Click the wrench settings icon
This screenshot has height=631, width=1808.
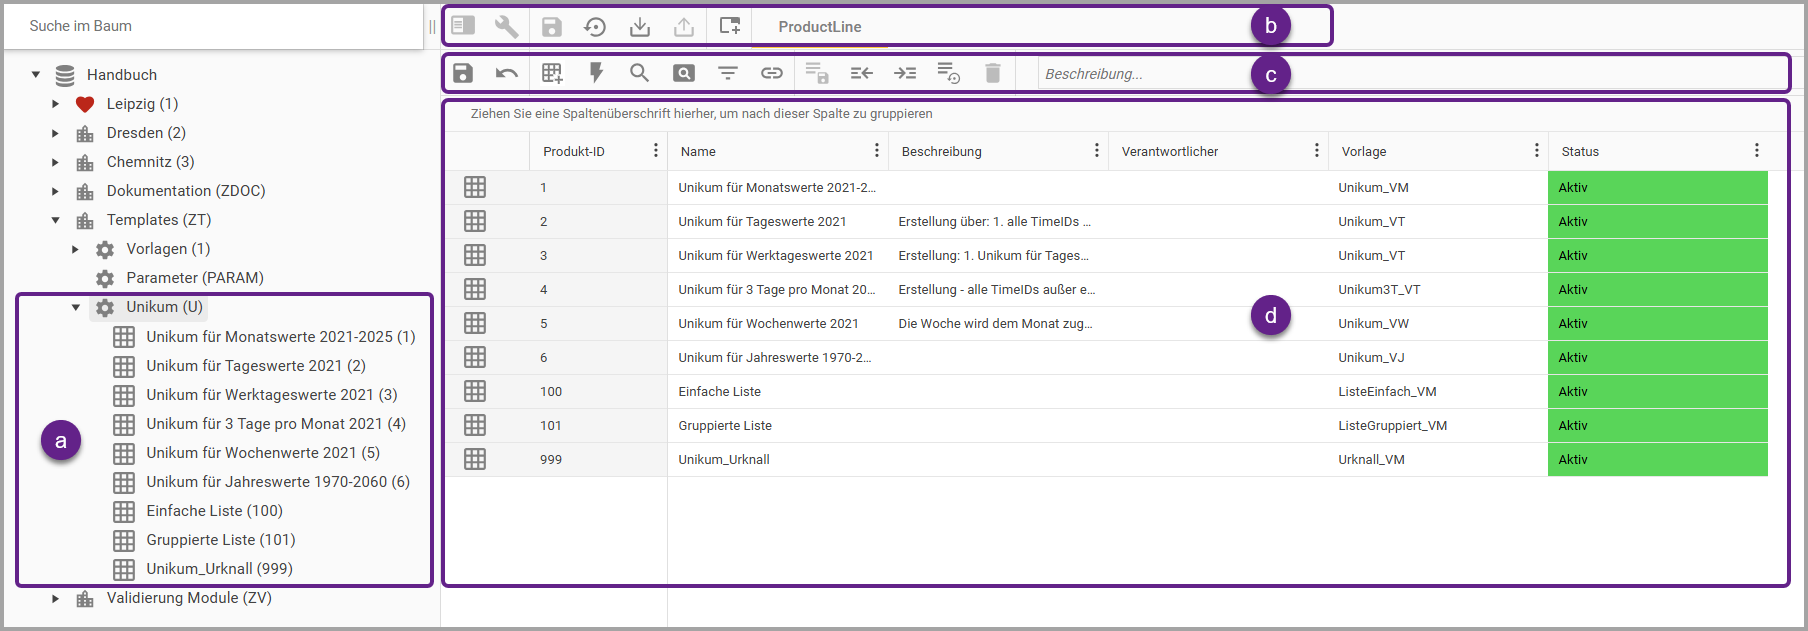click(x=507, y=27)
